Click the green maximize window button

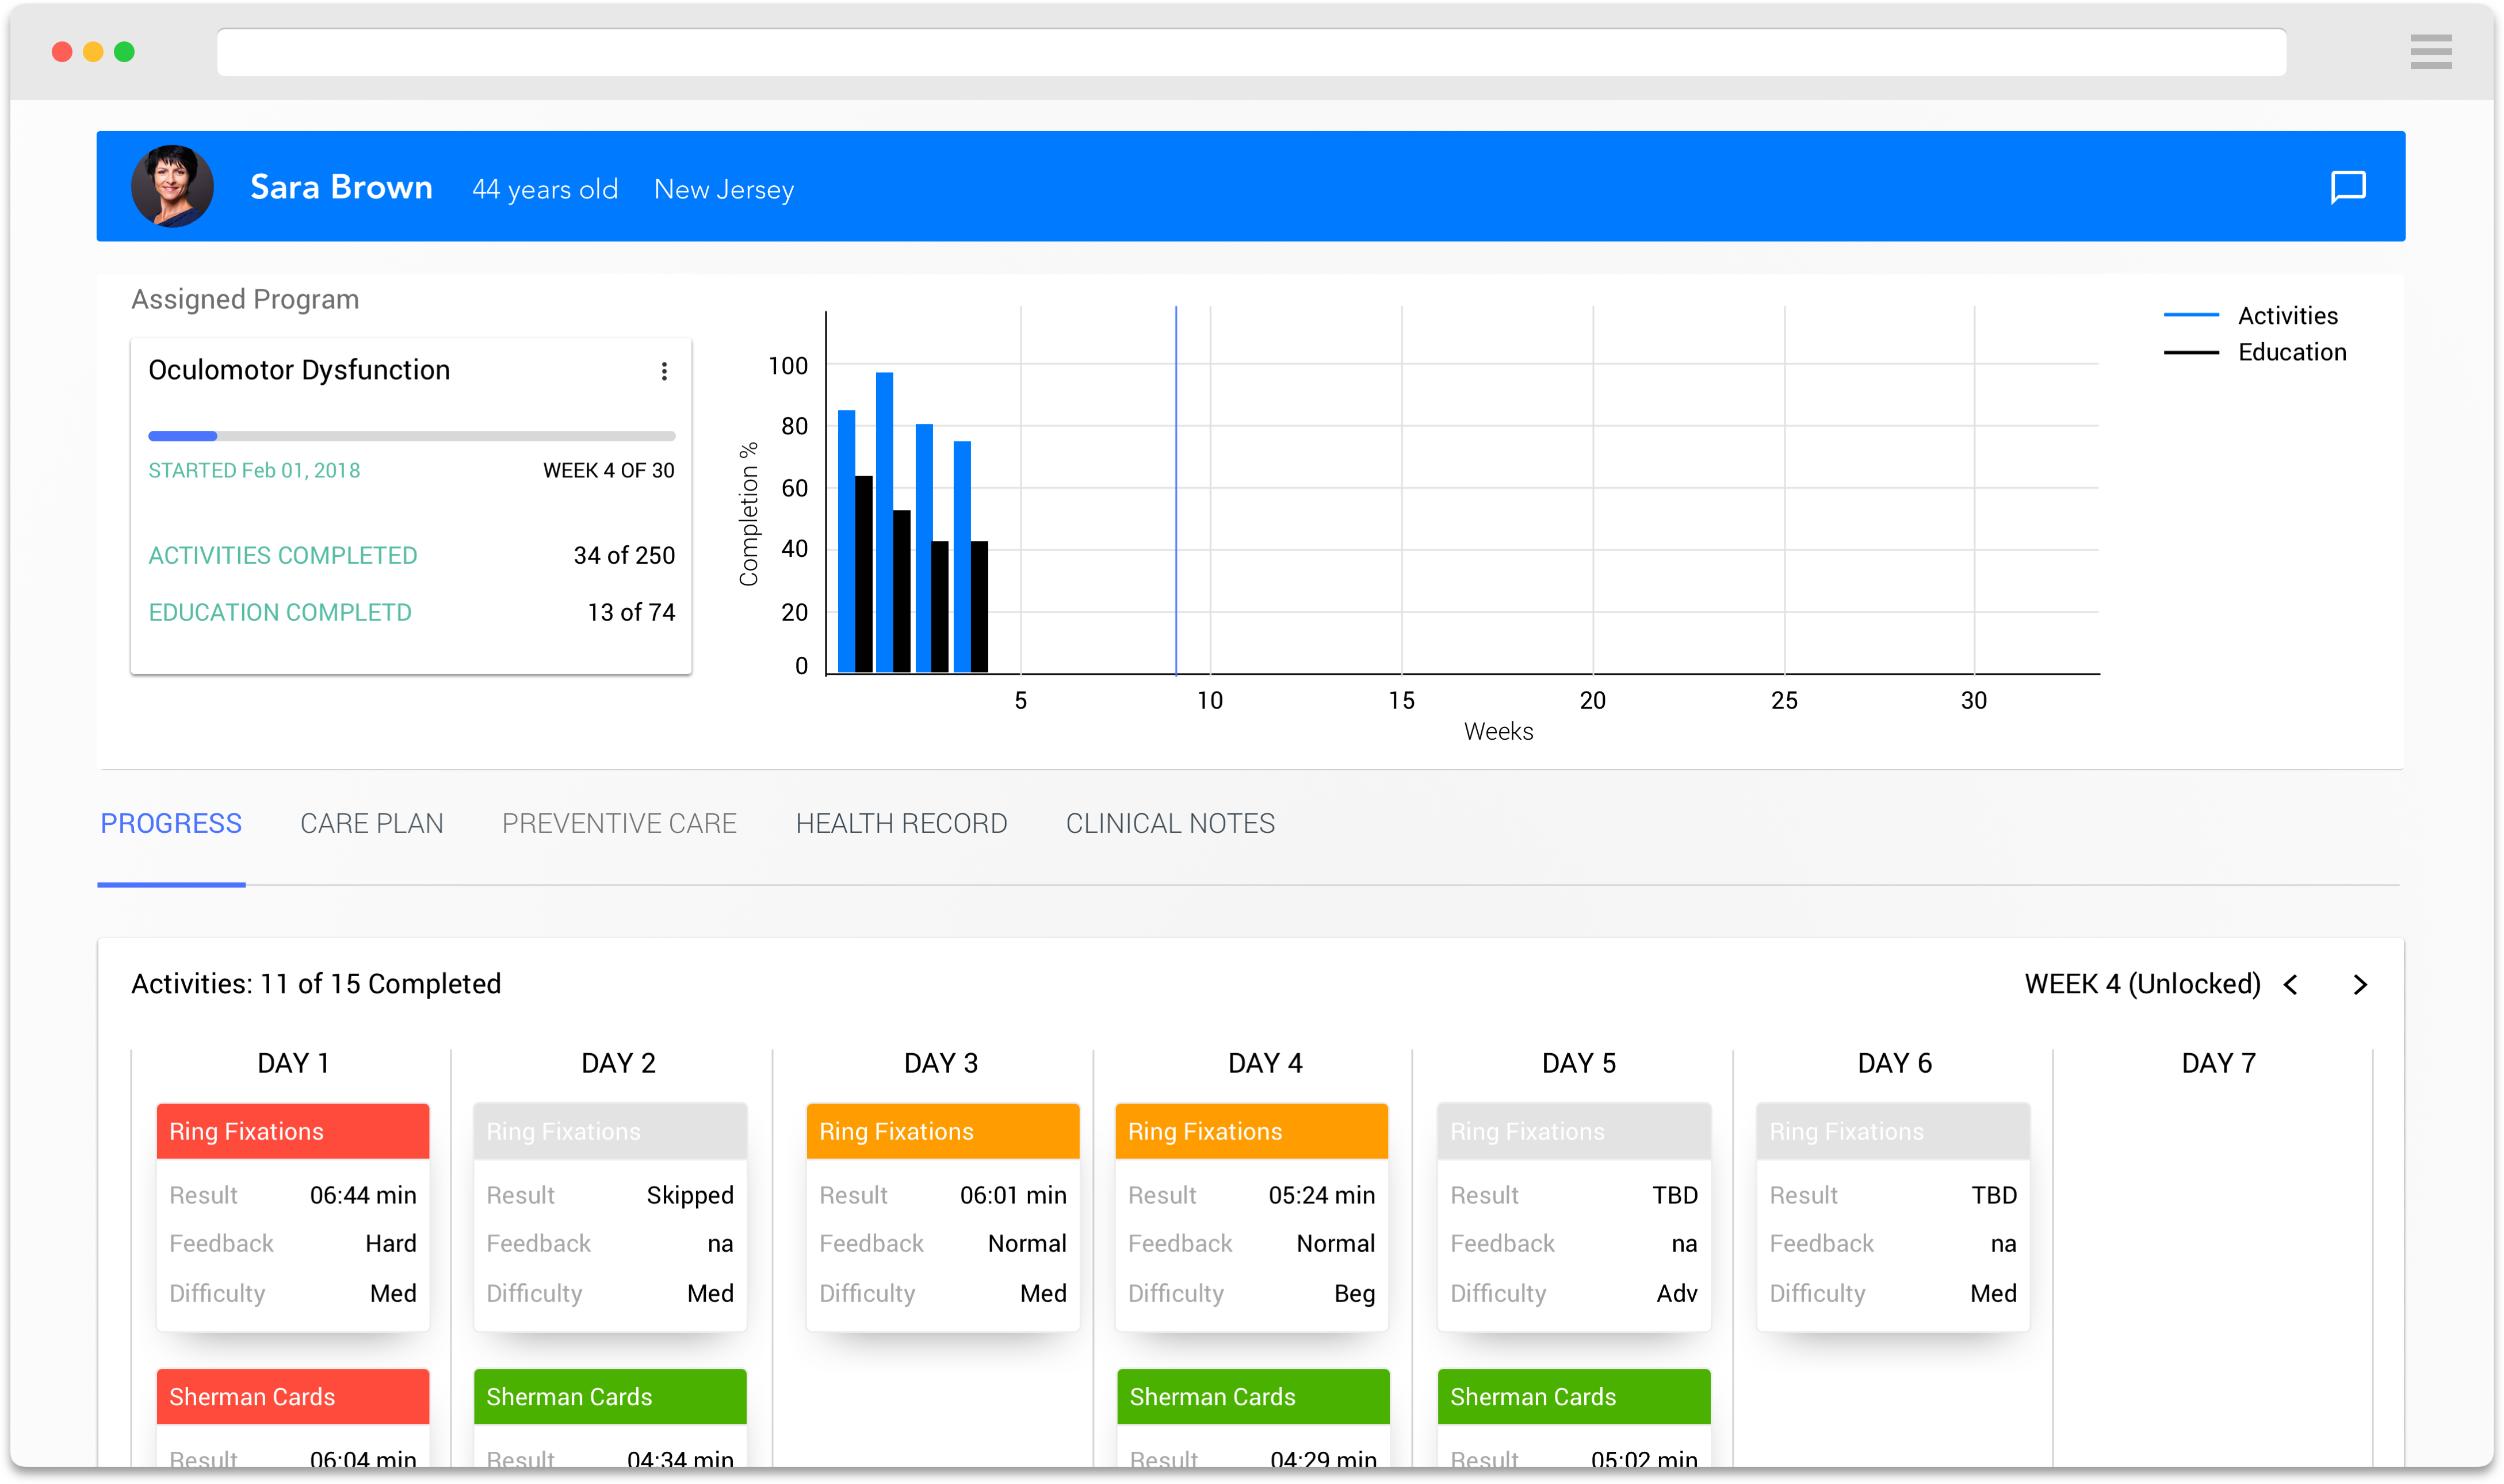point(124,52)
